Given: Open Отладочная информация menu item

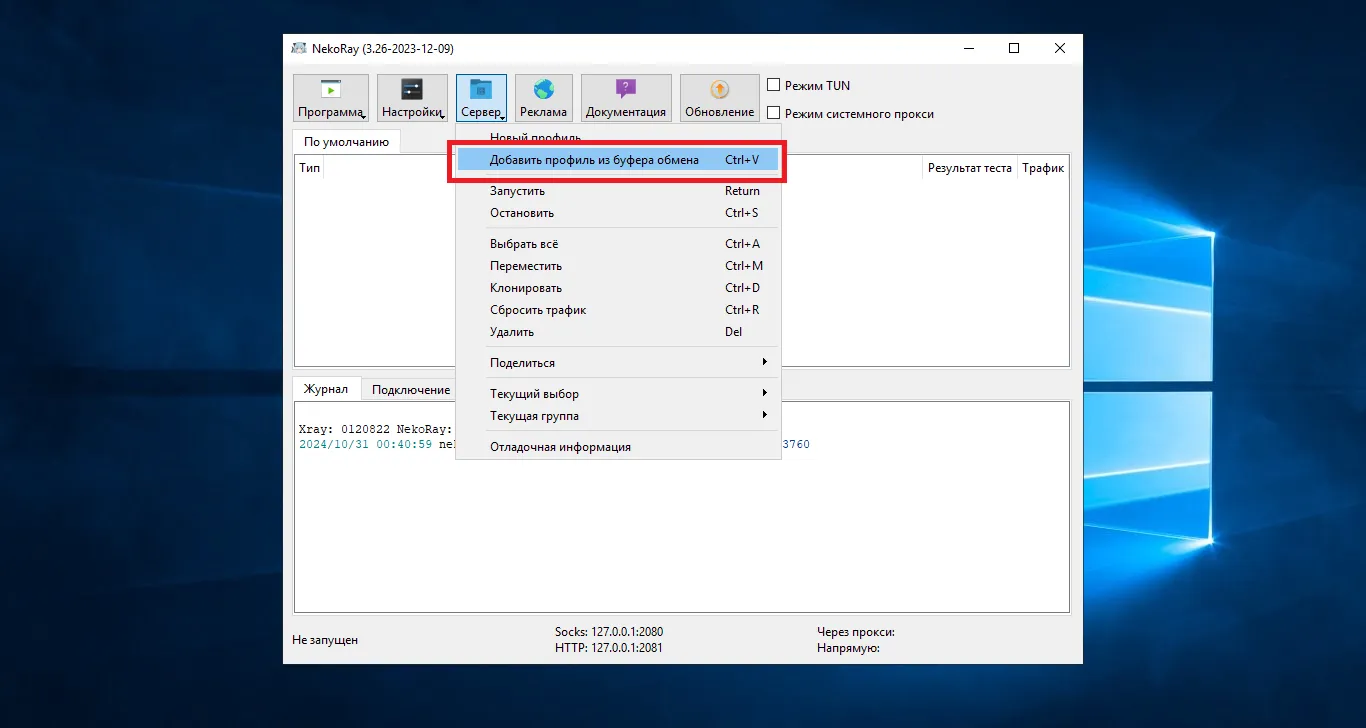Looking at the screenshot, I should 618,446.
